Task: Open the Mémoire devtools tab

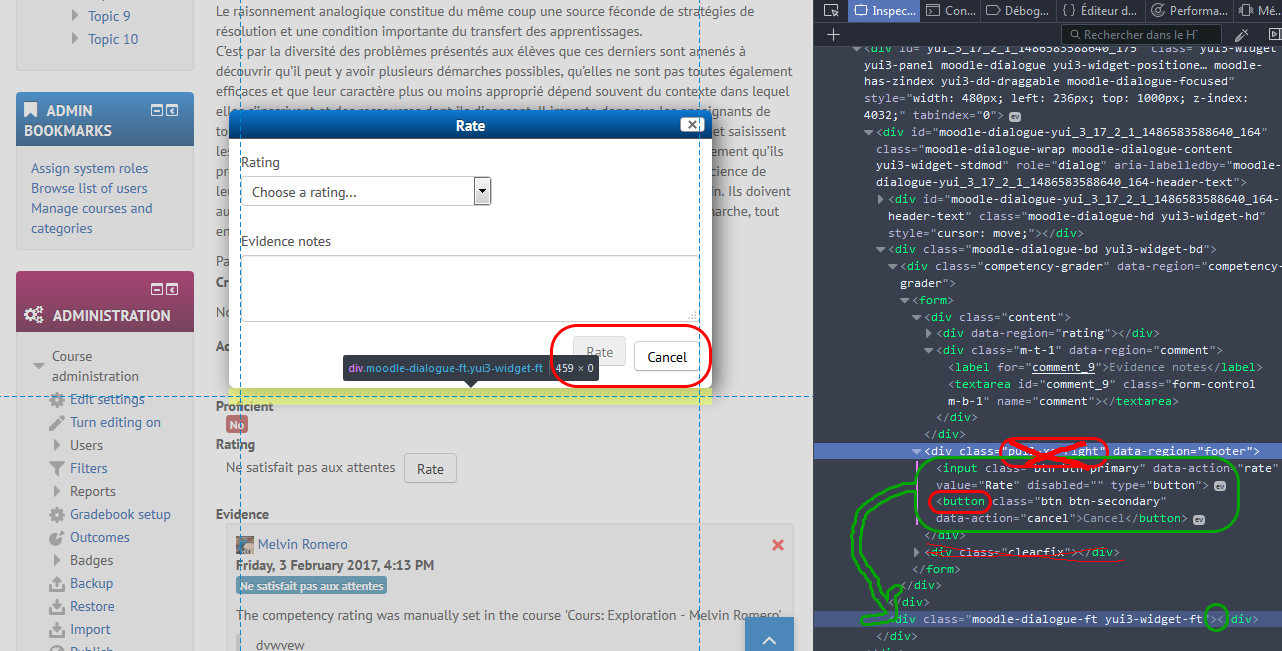Action: 1258,11
